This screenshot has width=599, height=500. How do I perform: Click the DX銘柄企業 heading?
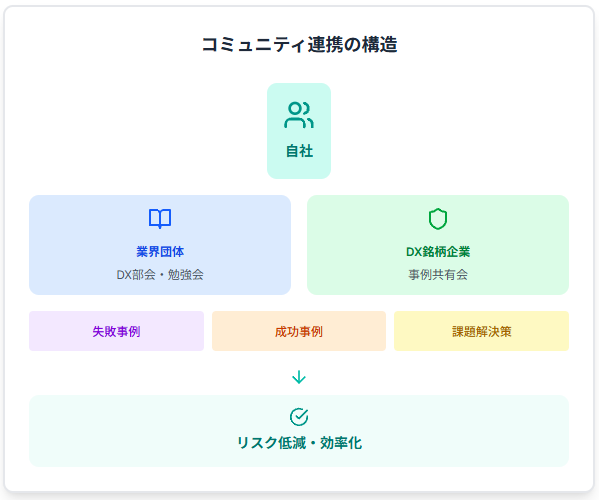438,252
